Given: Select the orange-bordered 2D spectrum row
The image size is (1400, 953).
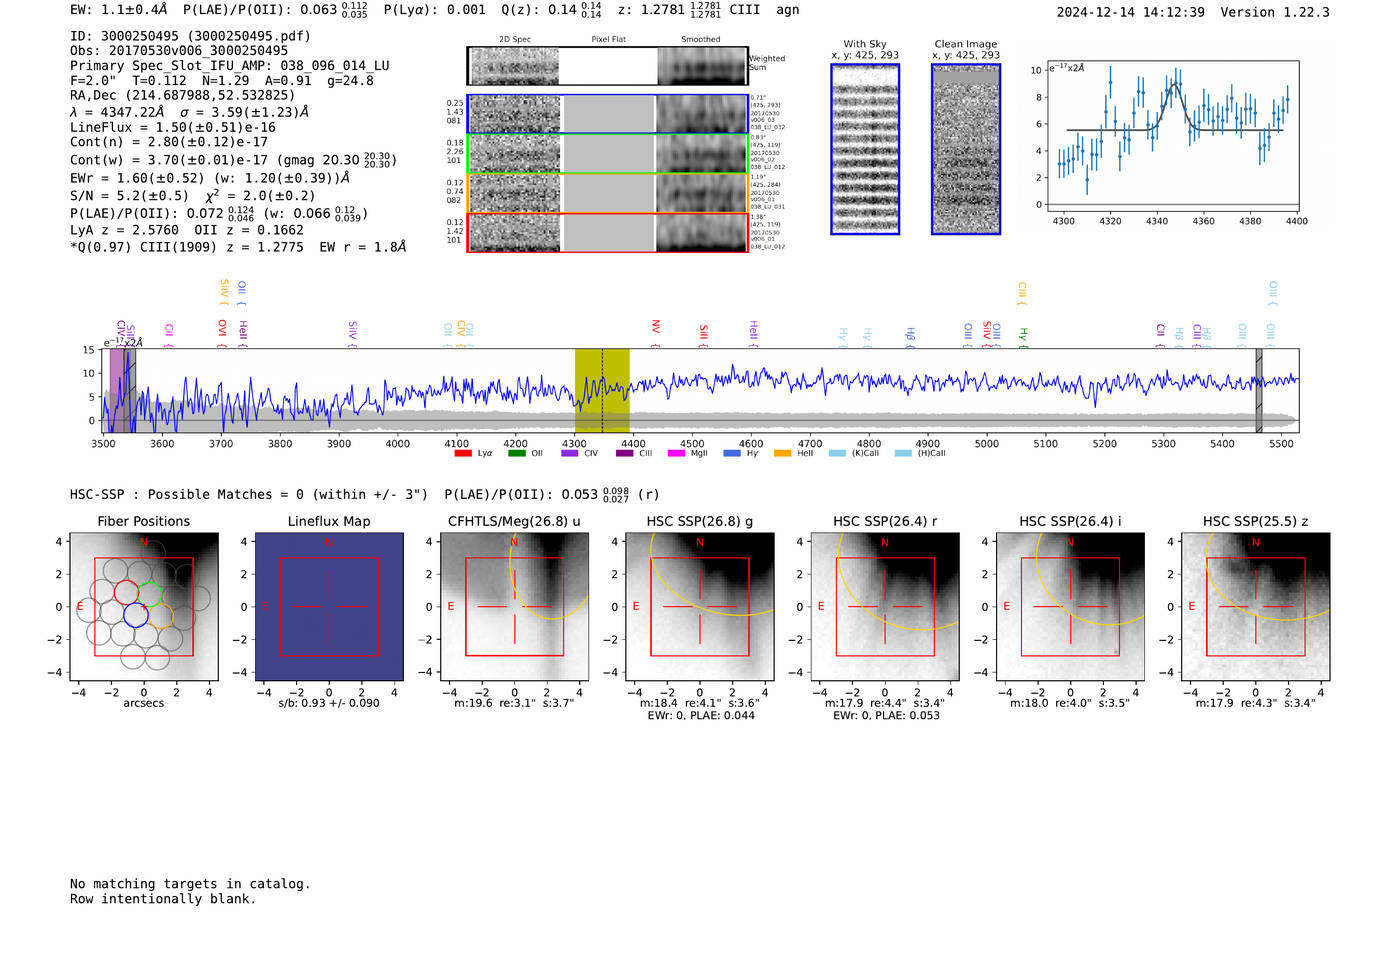Looking at the screenshot, I should 608,193.
